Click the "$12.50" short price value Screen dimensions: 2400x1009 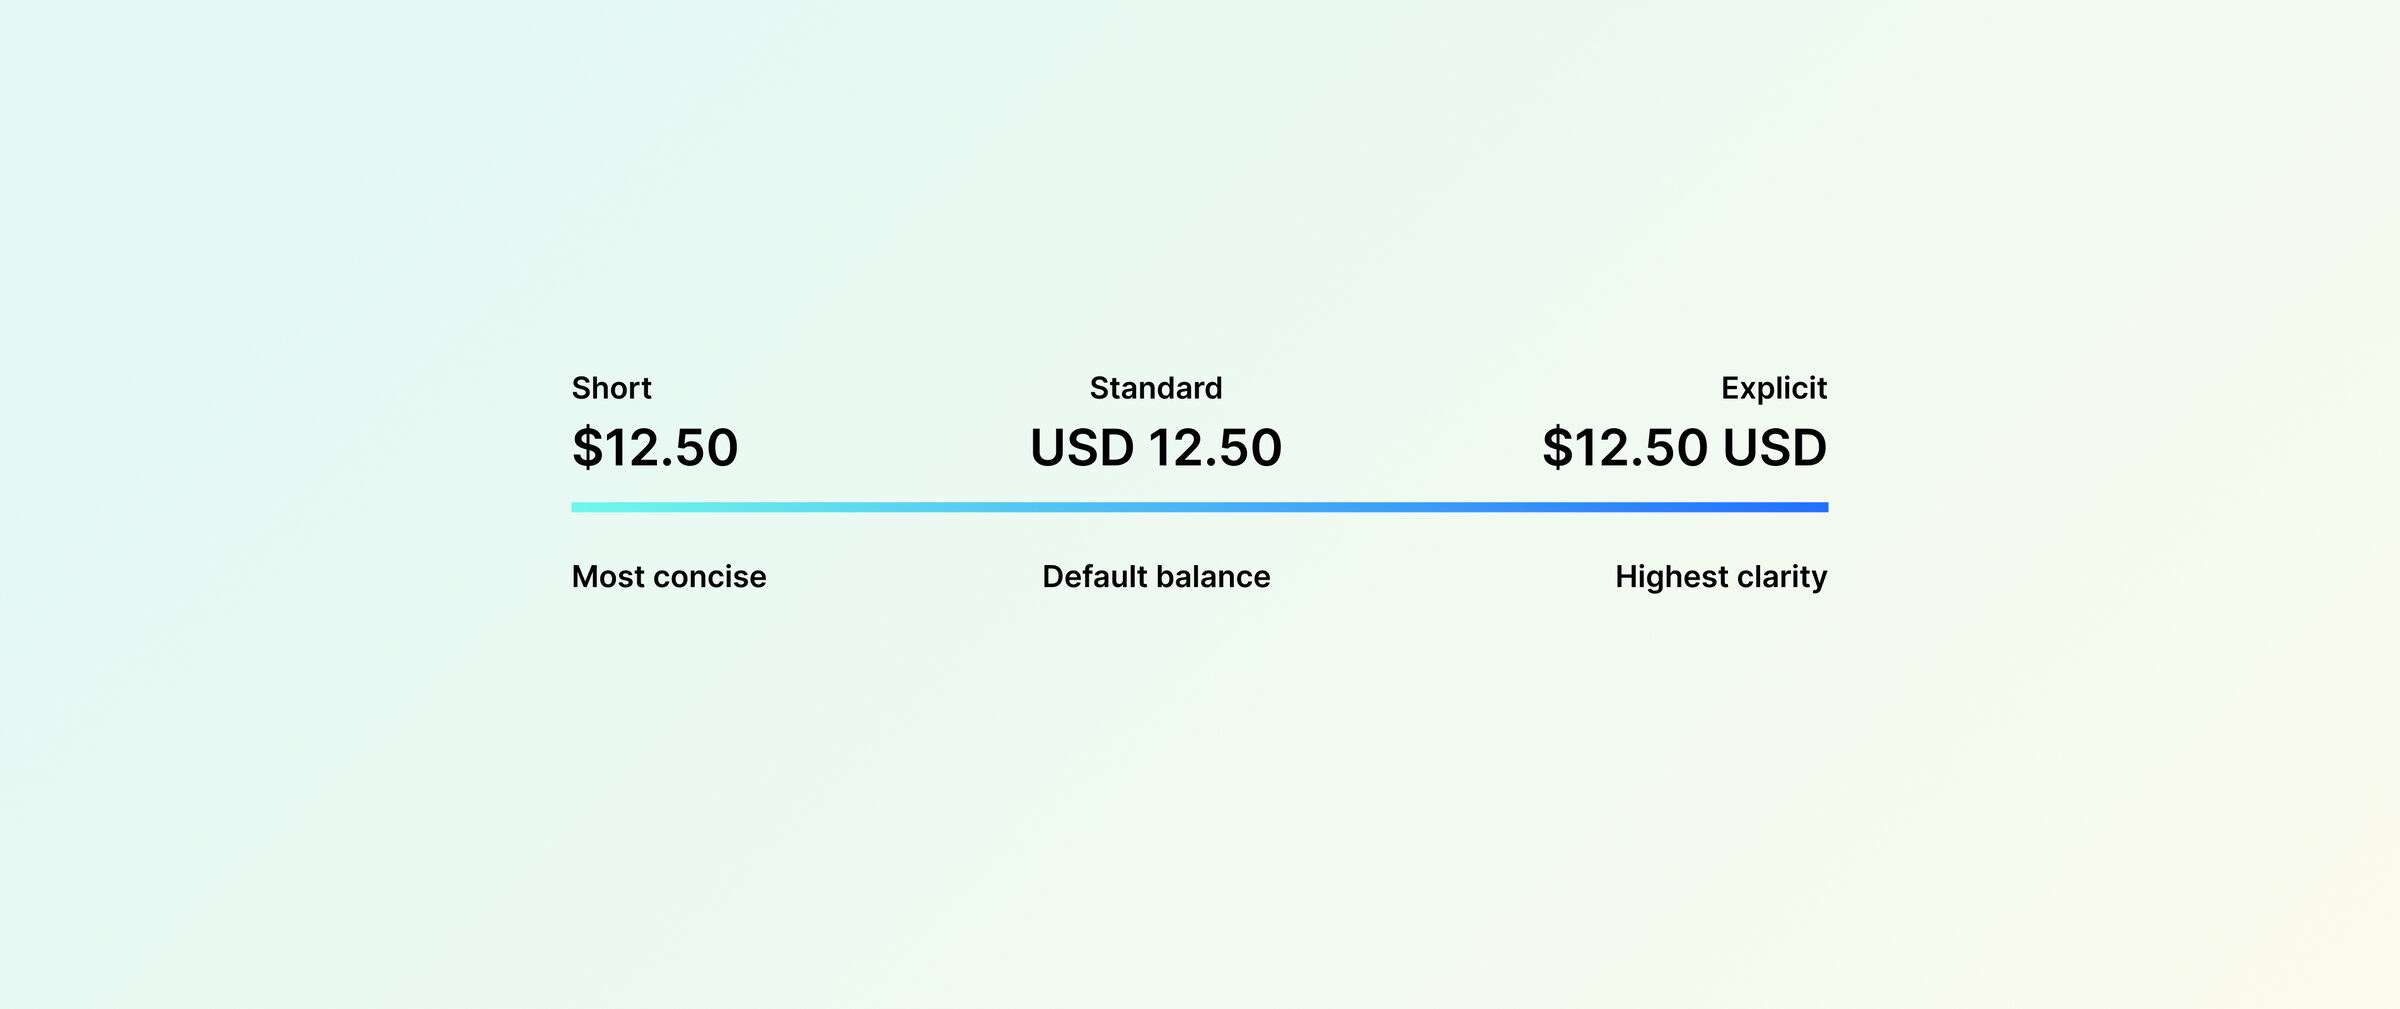[655, 447]
